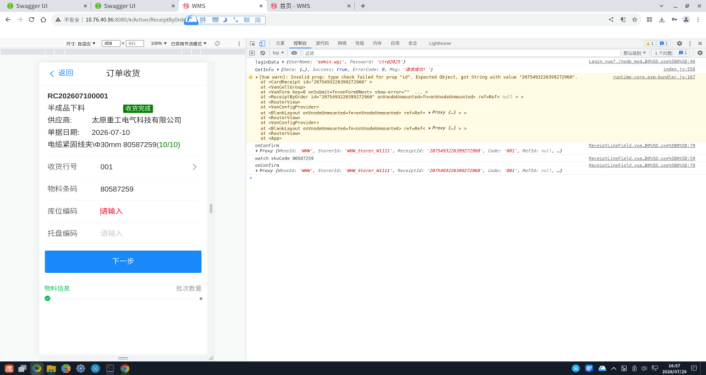Click the blue issues count badge
The height and width of the screenshot is (375, 706).
point(664,43)
